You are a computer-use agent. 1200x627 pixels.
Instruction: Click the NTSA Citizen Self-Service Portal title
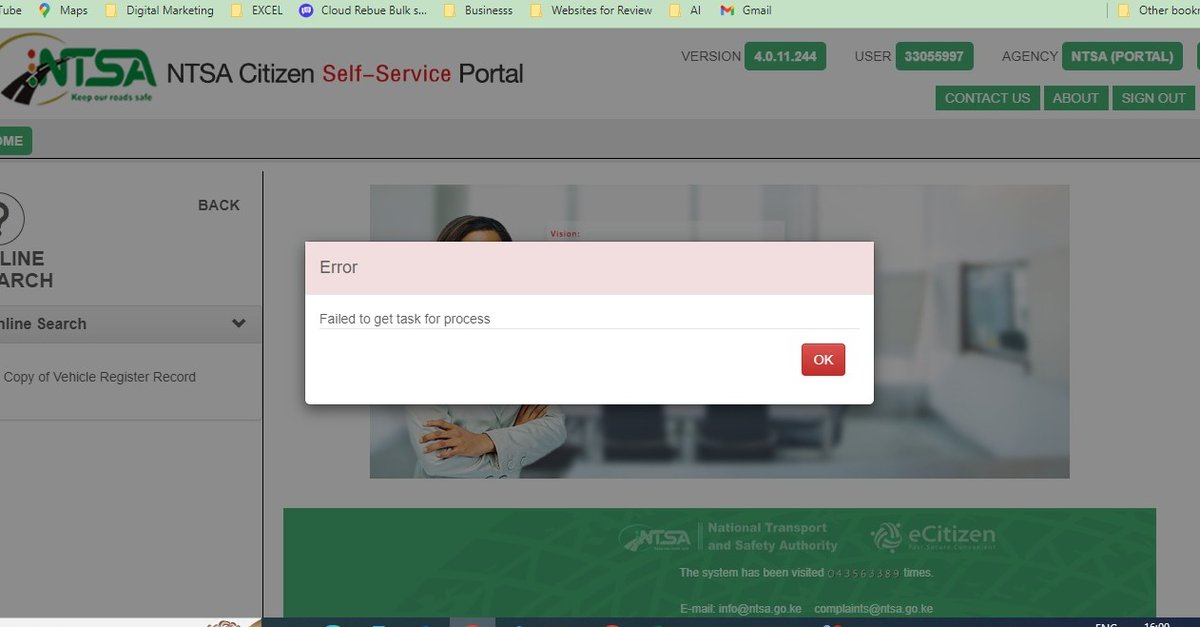coord(345,73)
